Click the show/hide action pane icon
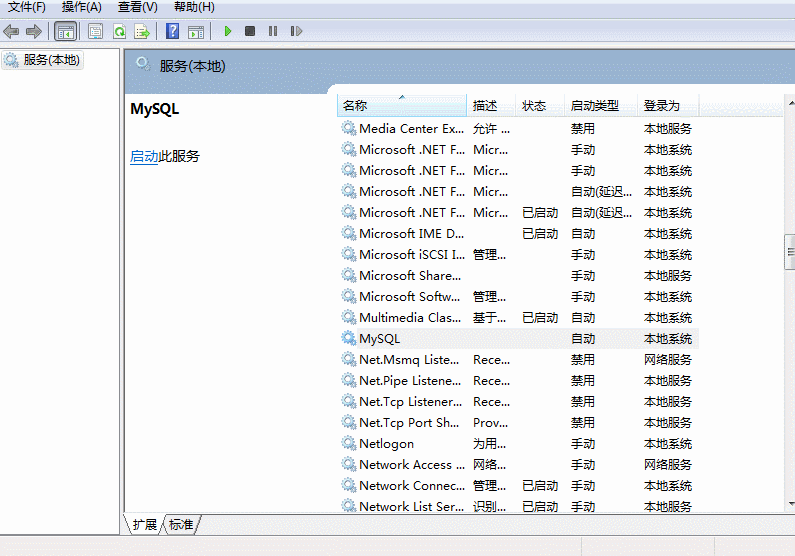Image resolution: width=795 pixels, height=556 pixels. click(x=196, y=31)
